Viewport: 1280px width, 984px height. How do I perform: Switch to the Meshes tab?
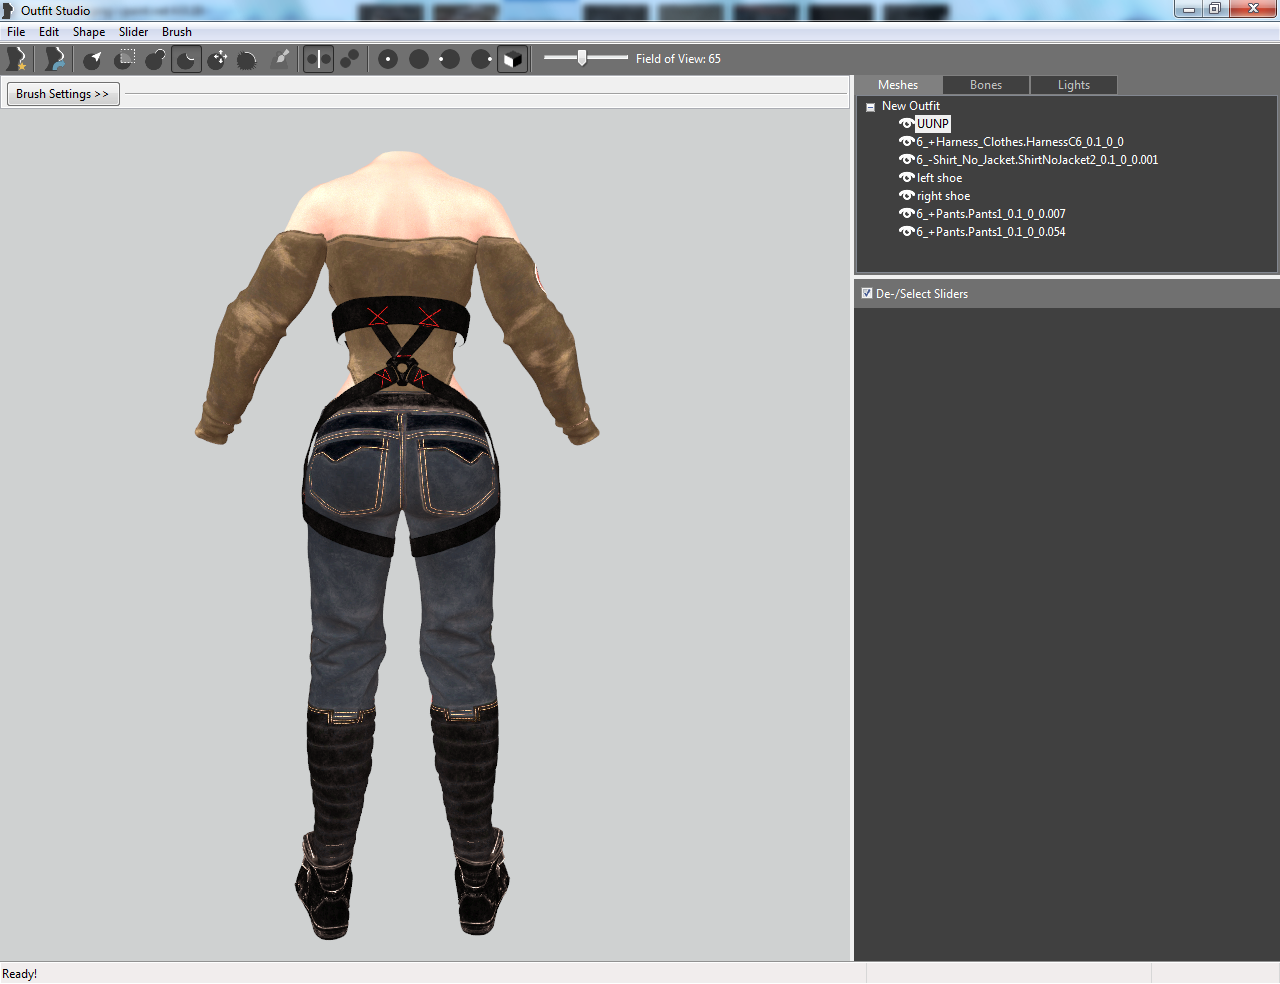click(x=898, y=85)
